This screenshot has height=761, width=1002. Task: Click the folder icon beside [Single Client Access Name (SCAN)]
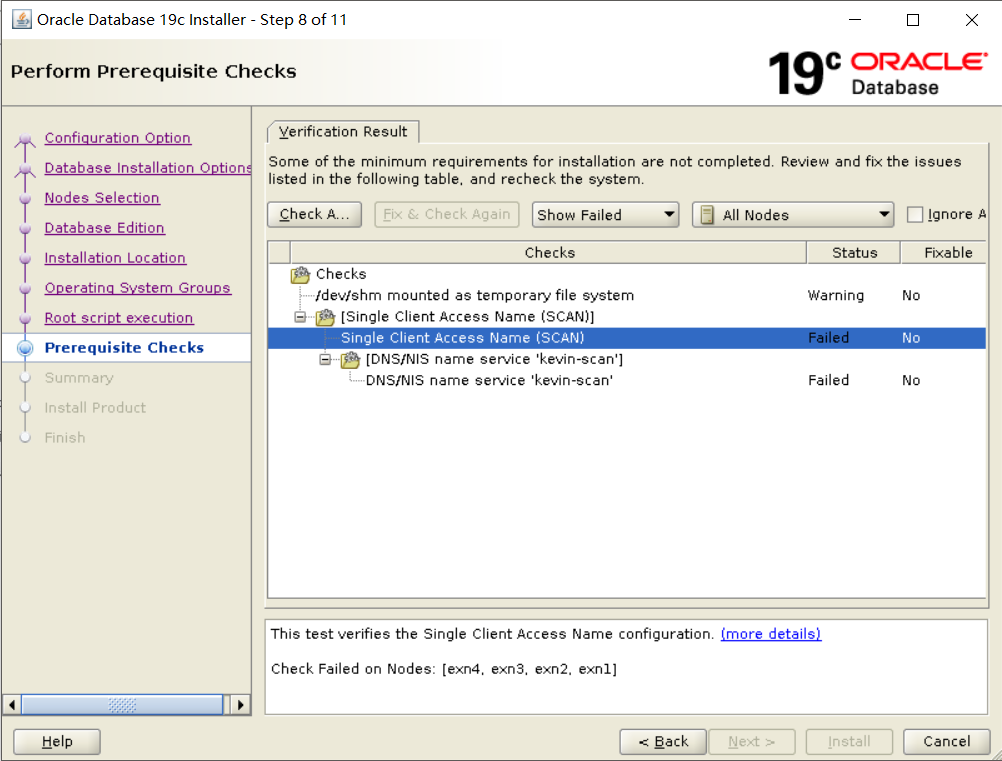325,317
